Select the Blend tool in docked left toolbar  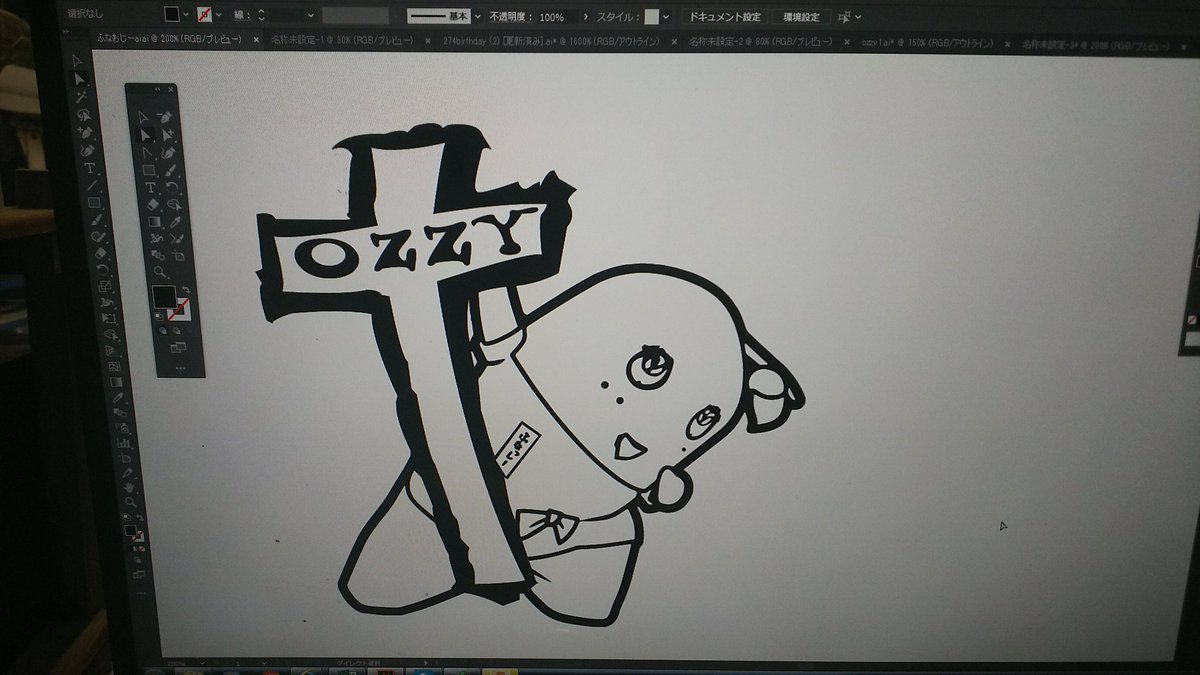coord(118,413)
